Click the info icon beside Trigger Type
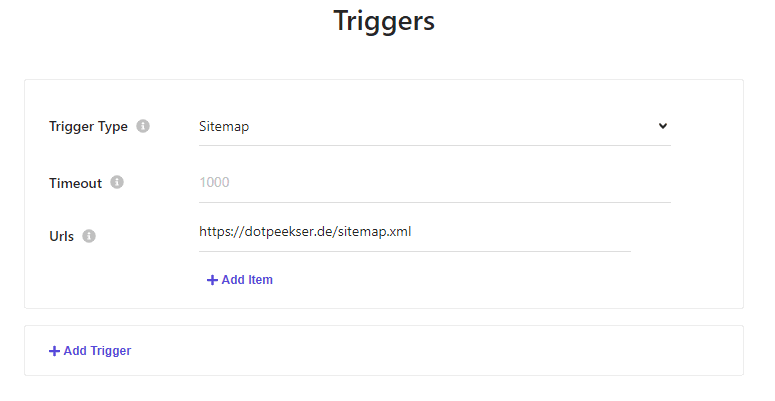Image resolution: width=775 pixels, height=401 pixels. pos(143,126)
